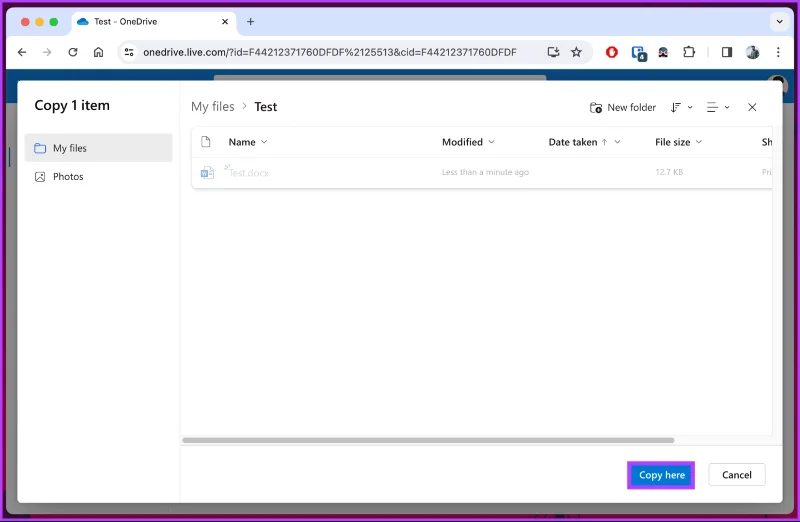This screenshot has width=800, height=522.
Task: Close the Copy 1 item dialog
Action: [x=752, y=107]
